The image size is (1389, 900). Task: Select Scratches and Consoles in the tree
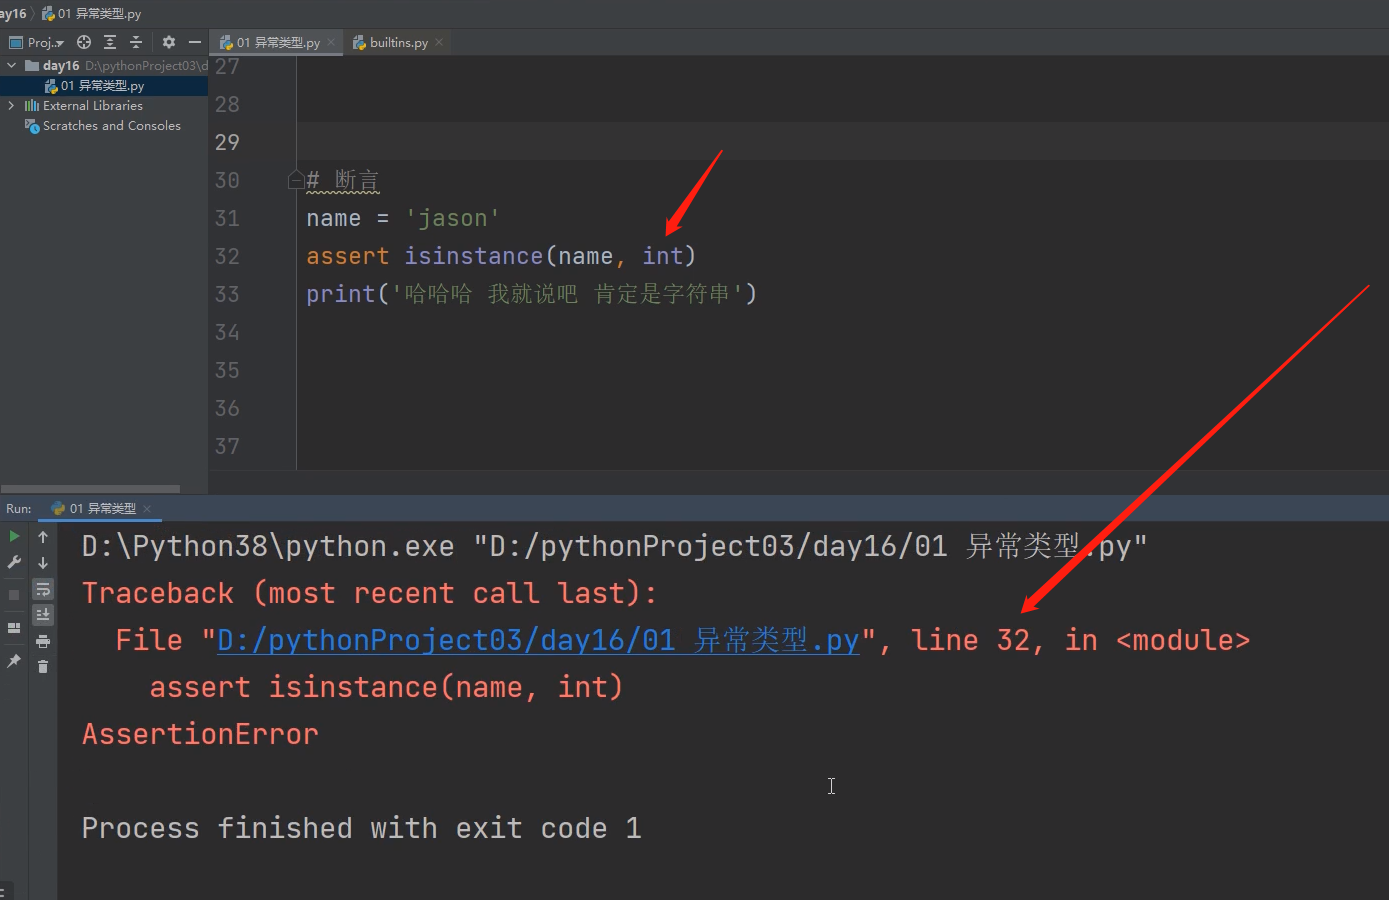pyautogui.click(x=104, y=126)
